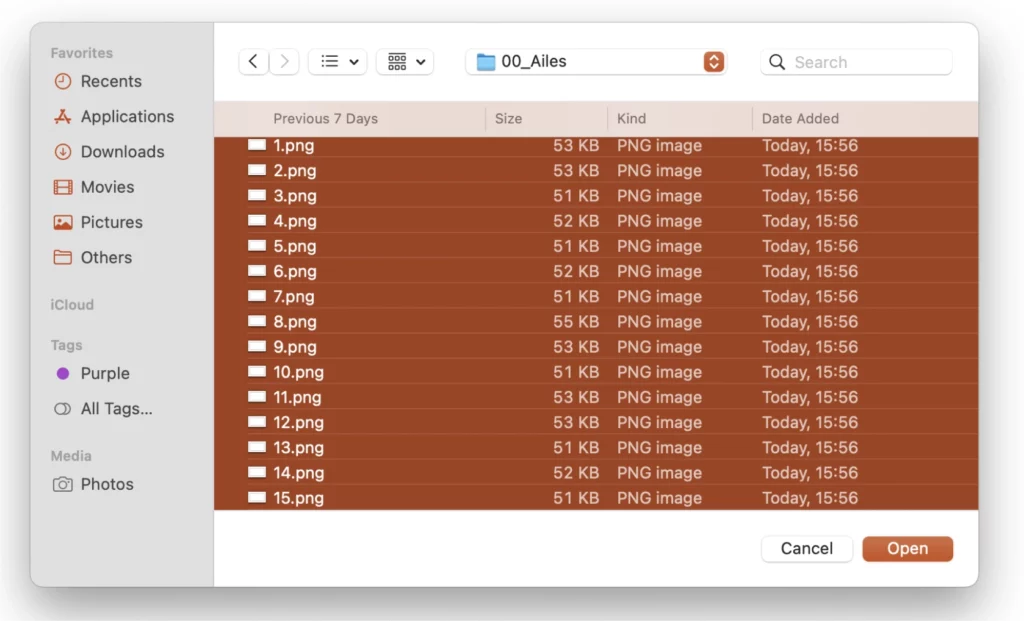Click the Pictures icon in sidebar
Viewport: 1024px width, 621px height.
63,222
